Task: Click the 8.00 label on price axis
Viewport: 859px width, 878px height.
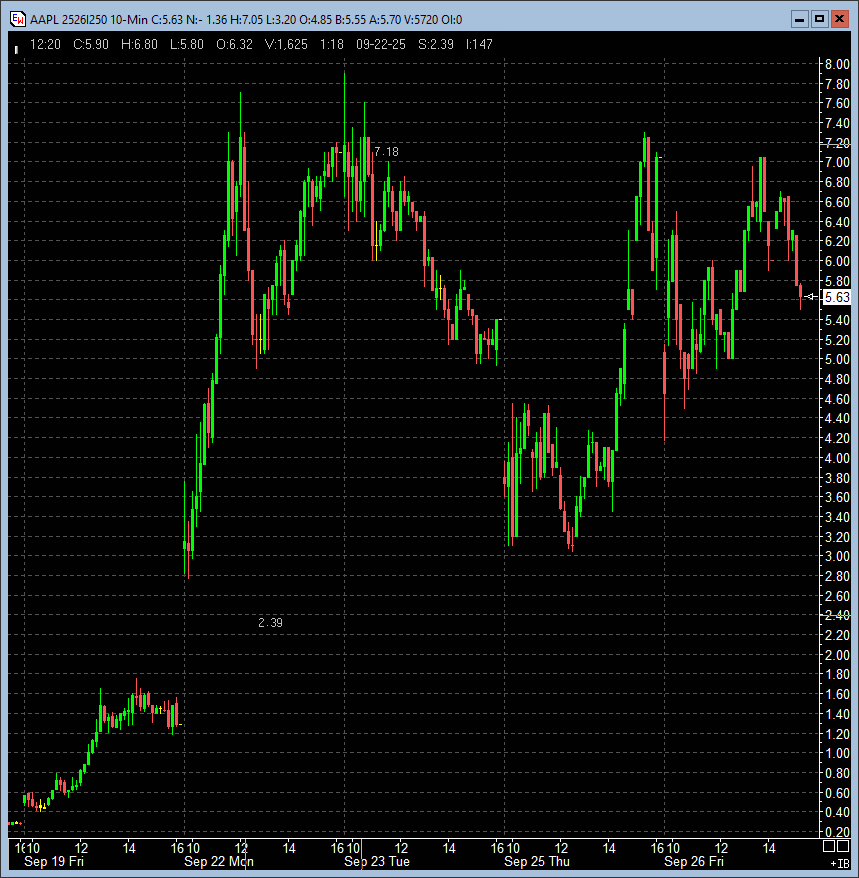Action: tap(836, 64)
